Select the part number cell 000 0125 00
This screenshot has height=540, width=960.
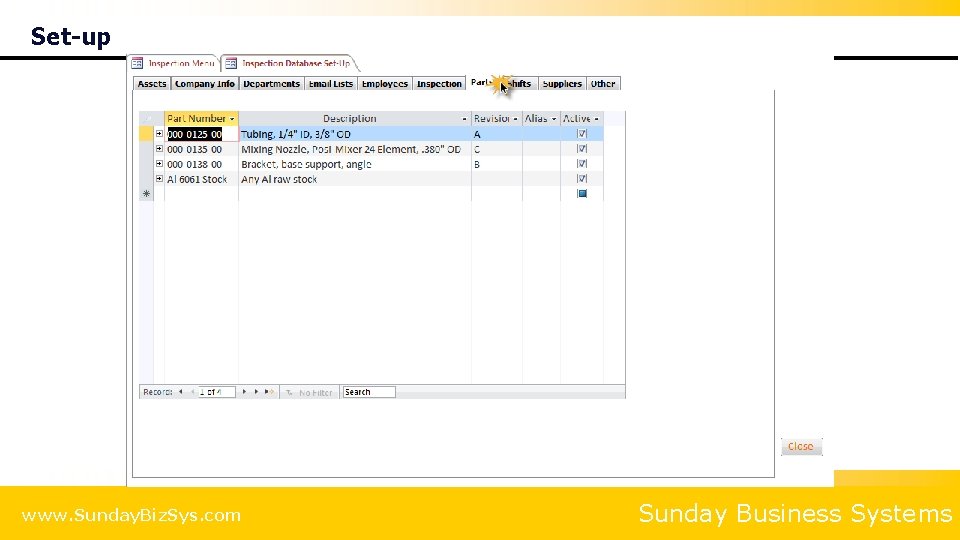[201, 134]
